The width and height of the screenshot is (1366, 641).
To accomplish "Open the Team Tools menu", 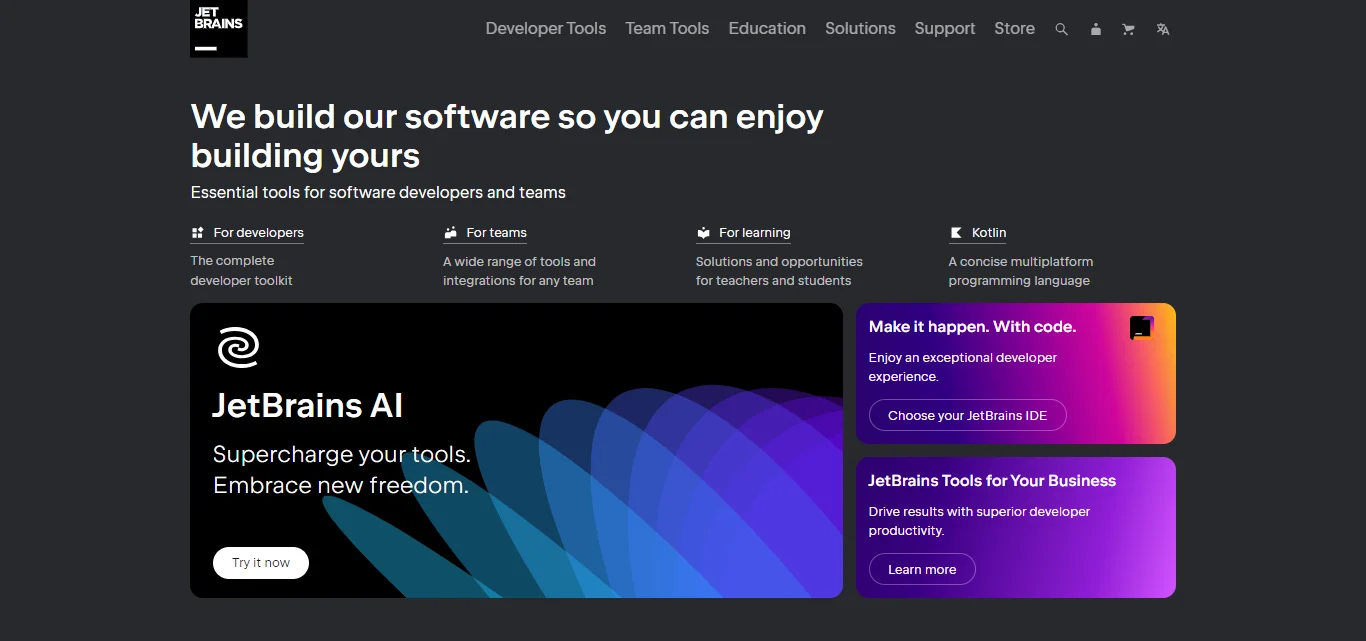I will (666, 29).
